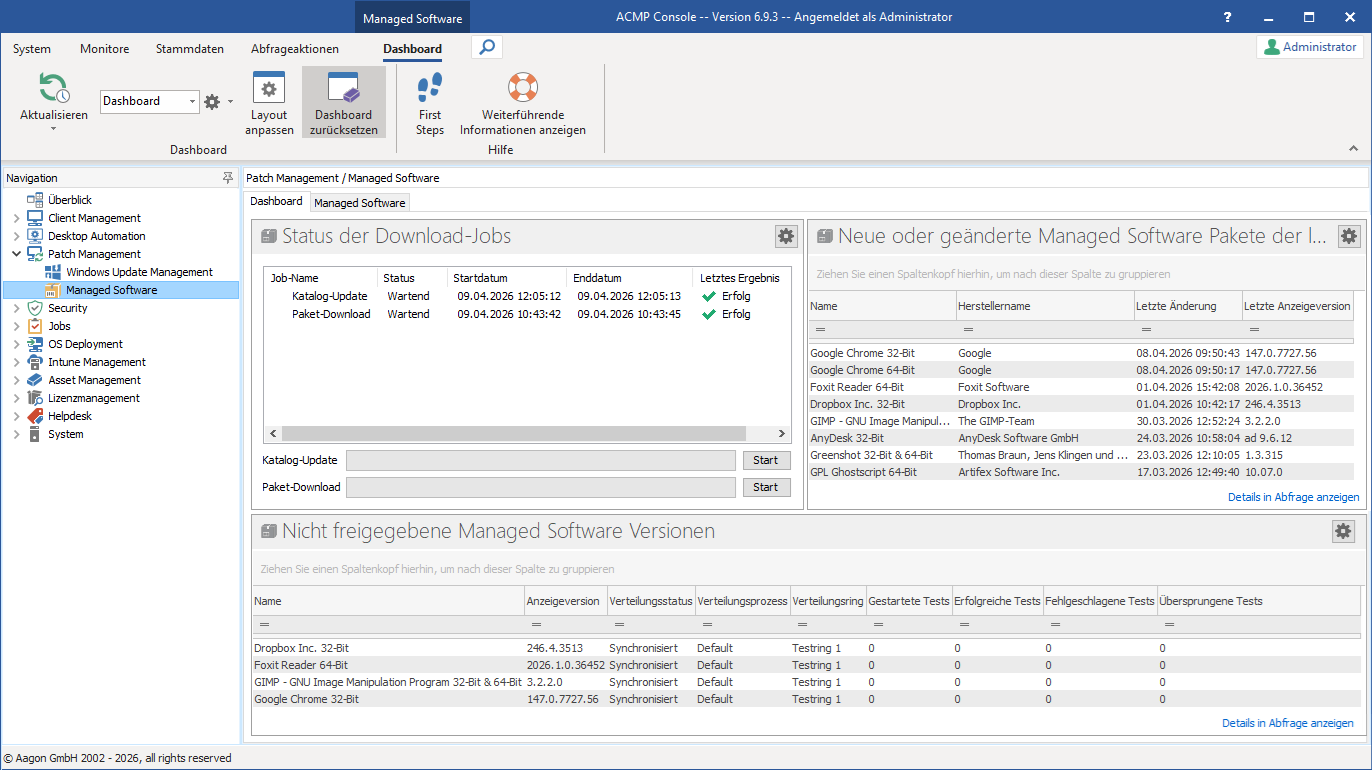Open Details in Abfrage anzeigen under unreleased versions
The image size is (1372, 770).
(1288, 723)
